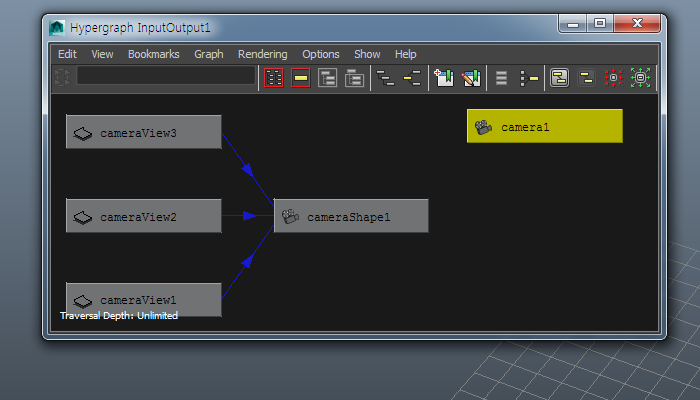Click the Create Bookmark icon
Viewport: 700px width, 400px height.
(x=444, y=78)
